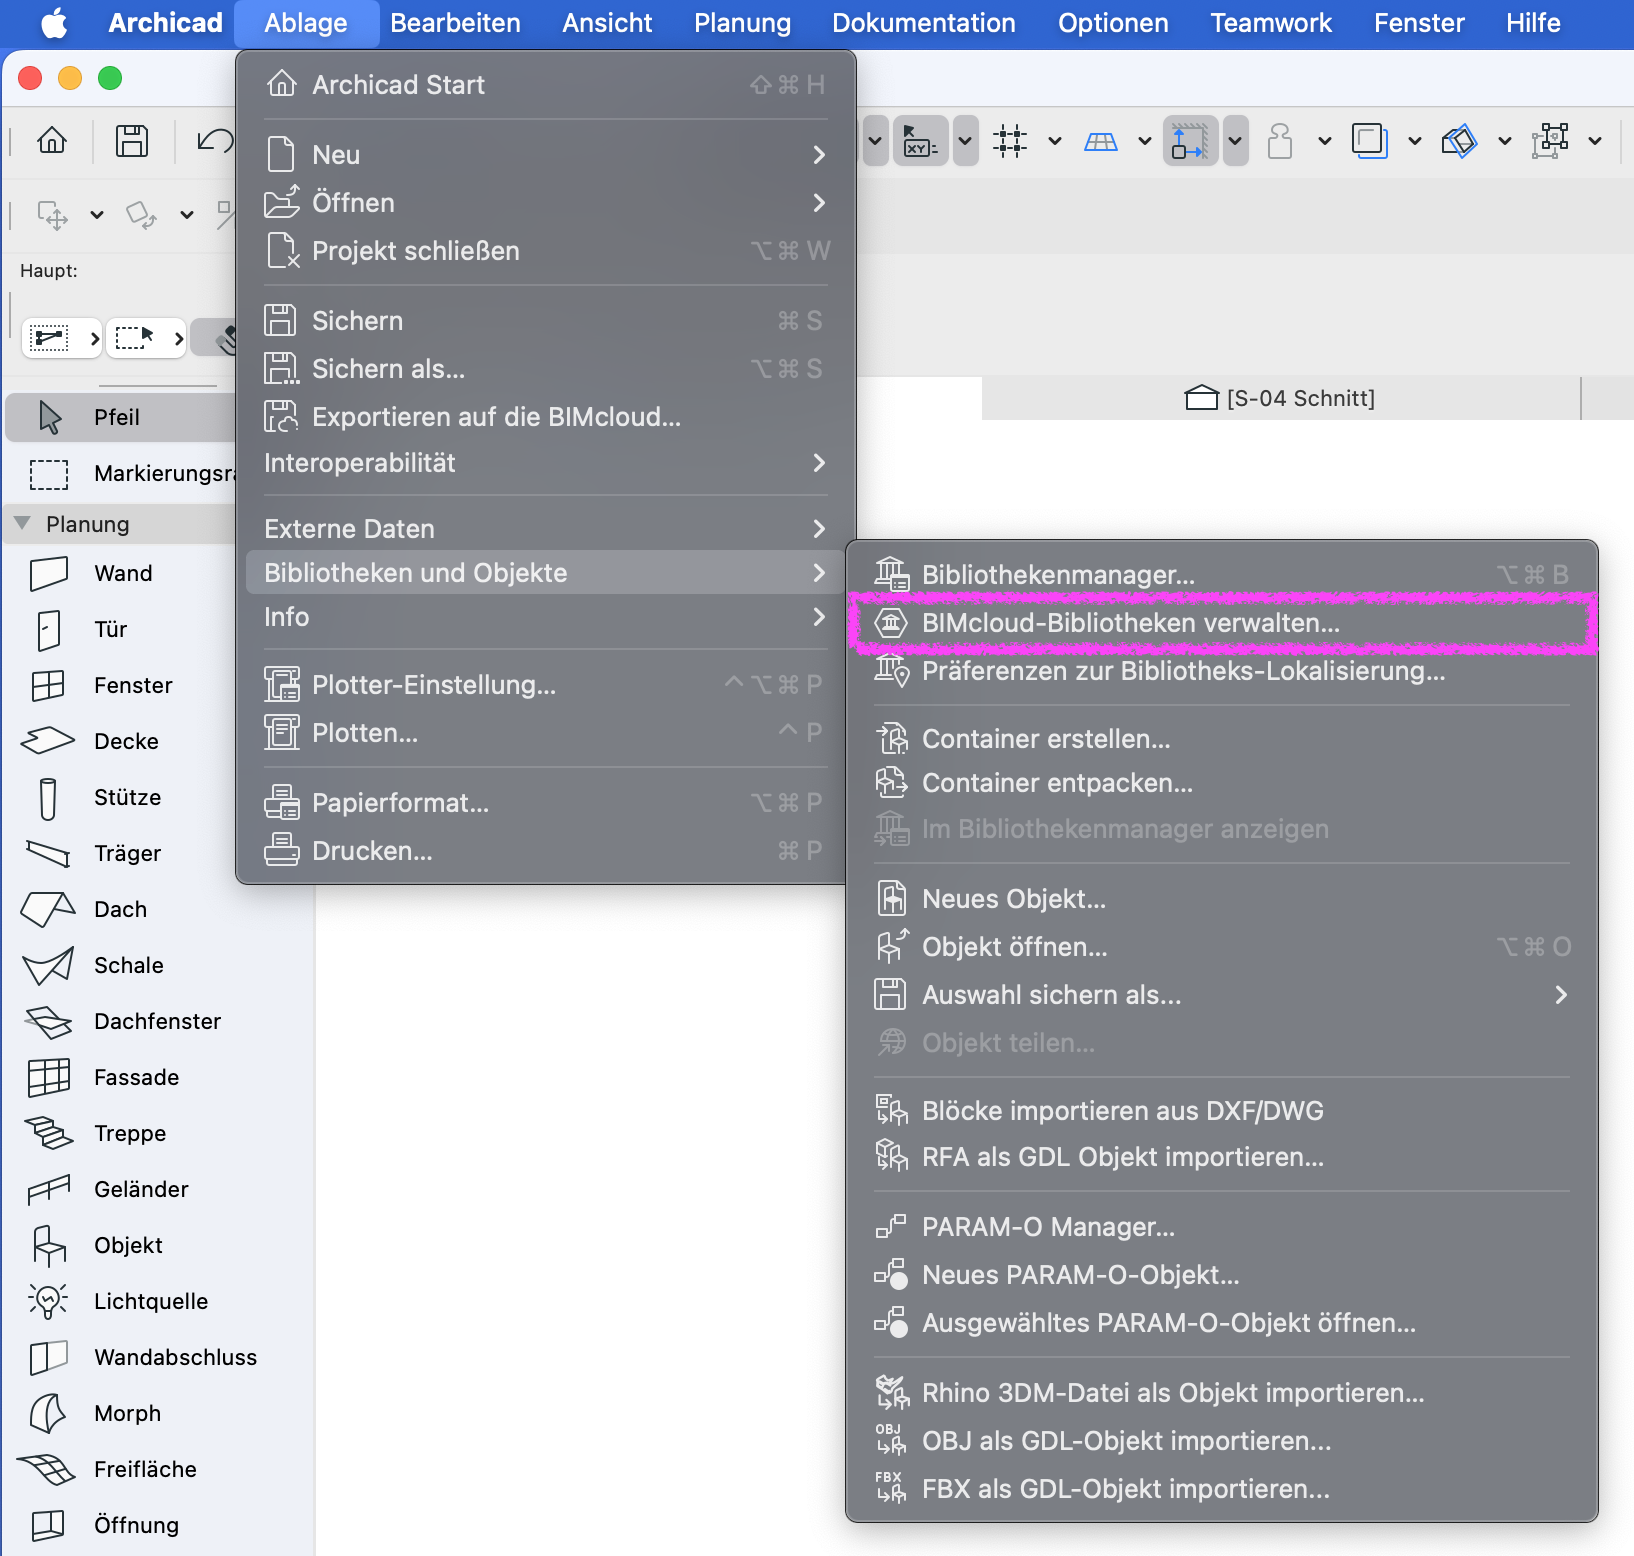The width and height of the screenshot is (1634, 1556).
Task: Toggle the snap grid toolbar icon
Action: [x=1010, y=141]
